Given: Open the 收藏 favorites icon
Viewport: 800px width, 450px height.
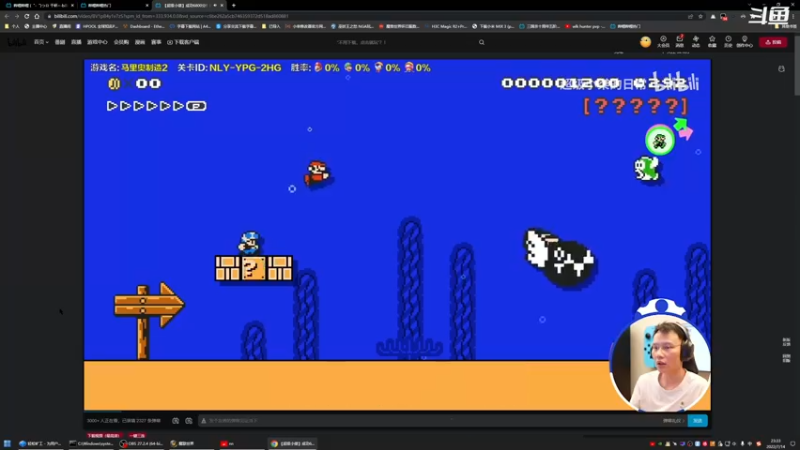Looking at the screenshot, I should click(712, 42).
